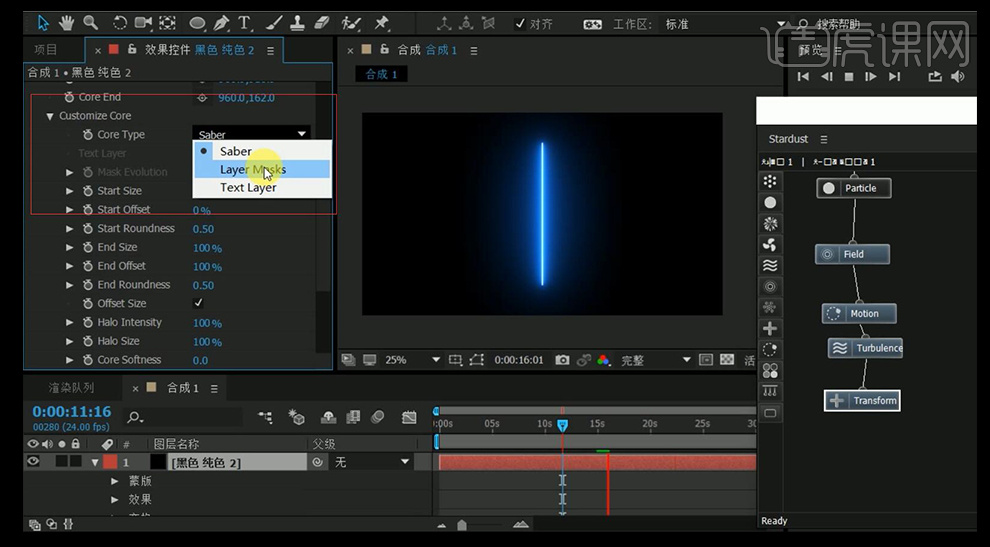This screenshot has width=990, height=547.
Task: Open the parent 无 dropdown for the layer
Action: tap(371, 462)
